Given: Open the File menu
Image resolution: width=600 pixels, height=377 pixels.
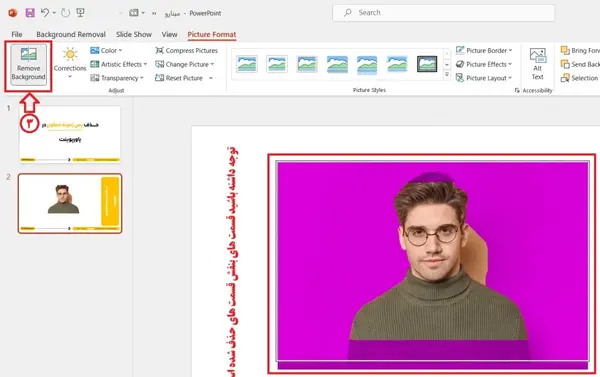Looking at the screenshot, I should pyautogui.click(x=17, y=34).
